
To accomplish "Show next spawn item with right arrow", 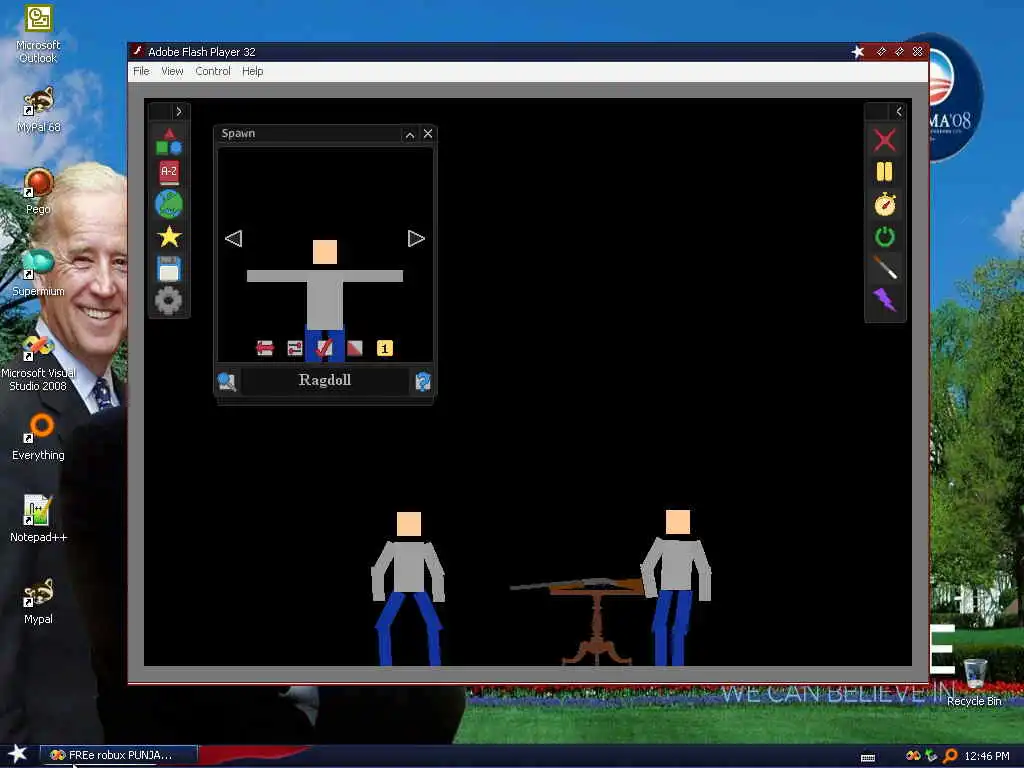I will pyautogui.click(x=416, y=238).
